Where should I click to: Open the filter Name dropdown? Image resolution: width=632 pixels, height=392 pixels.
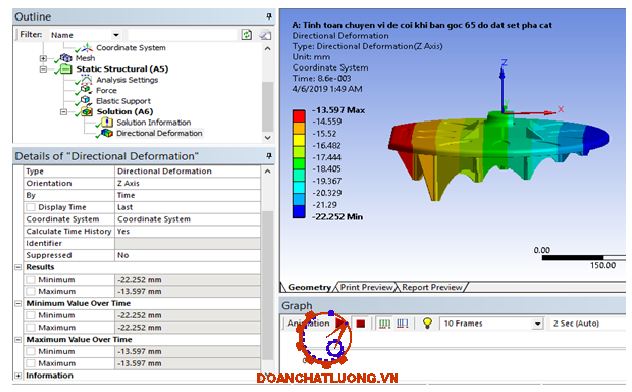click(x=116, y=35)
